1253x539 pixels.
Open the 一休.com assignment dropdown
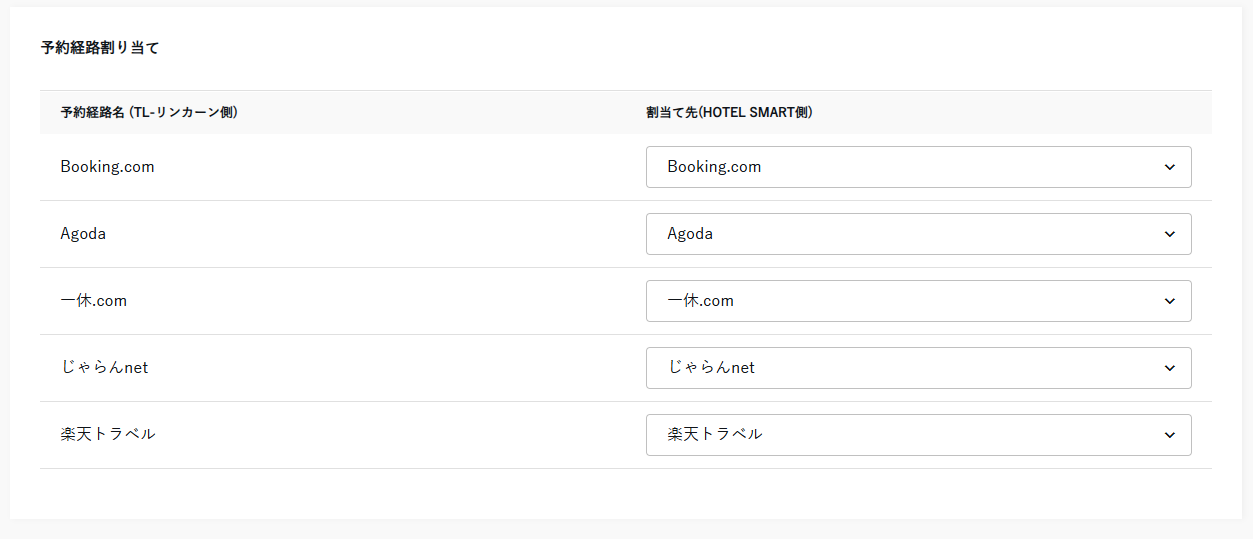918,301
